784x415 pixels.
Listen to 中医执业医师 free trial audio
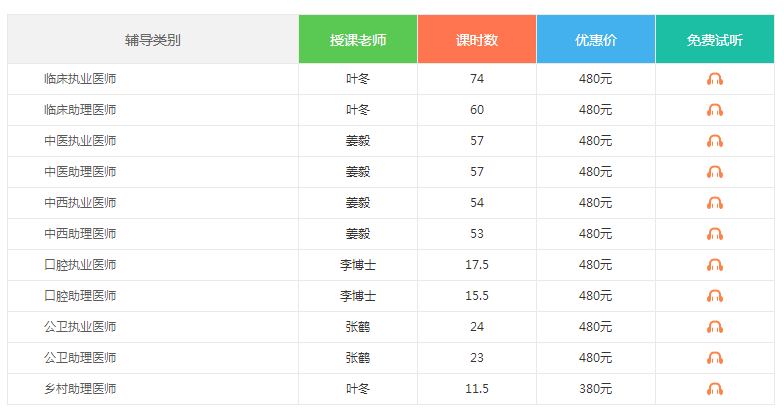(x=715, y=141)
